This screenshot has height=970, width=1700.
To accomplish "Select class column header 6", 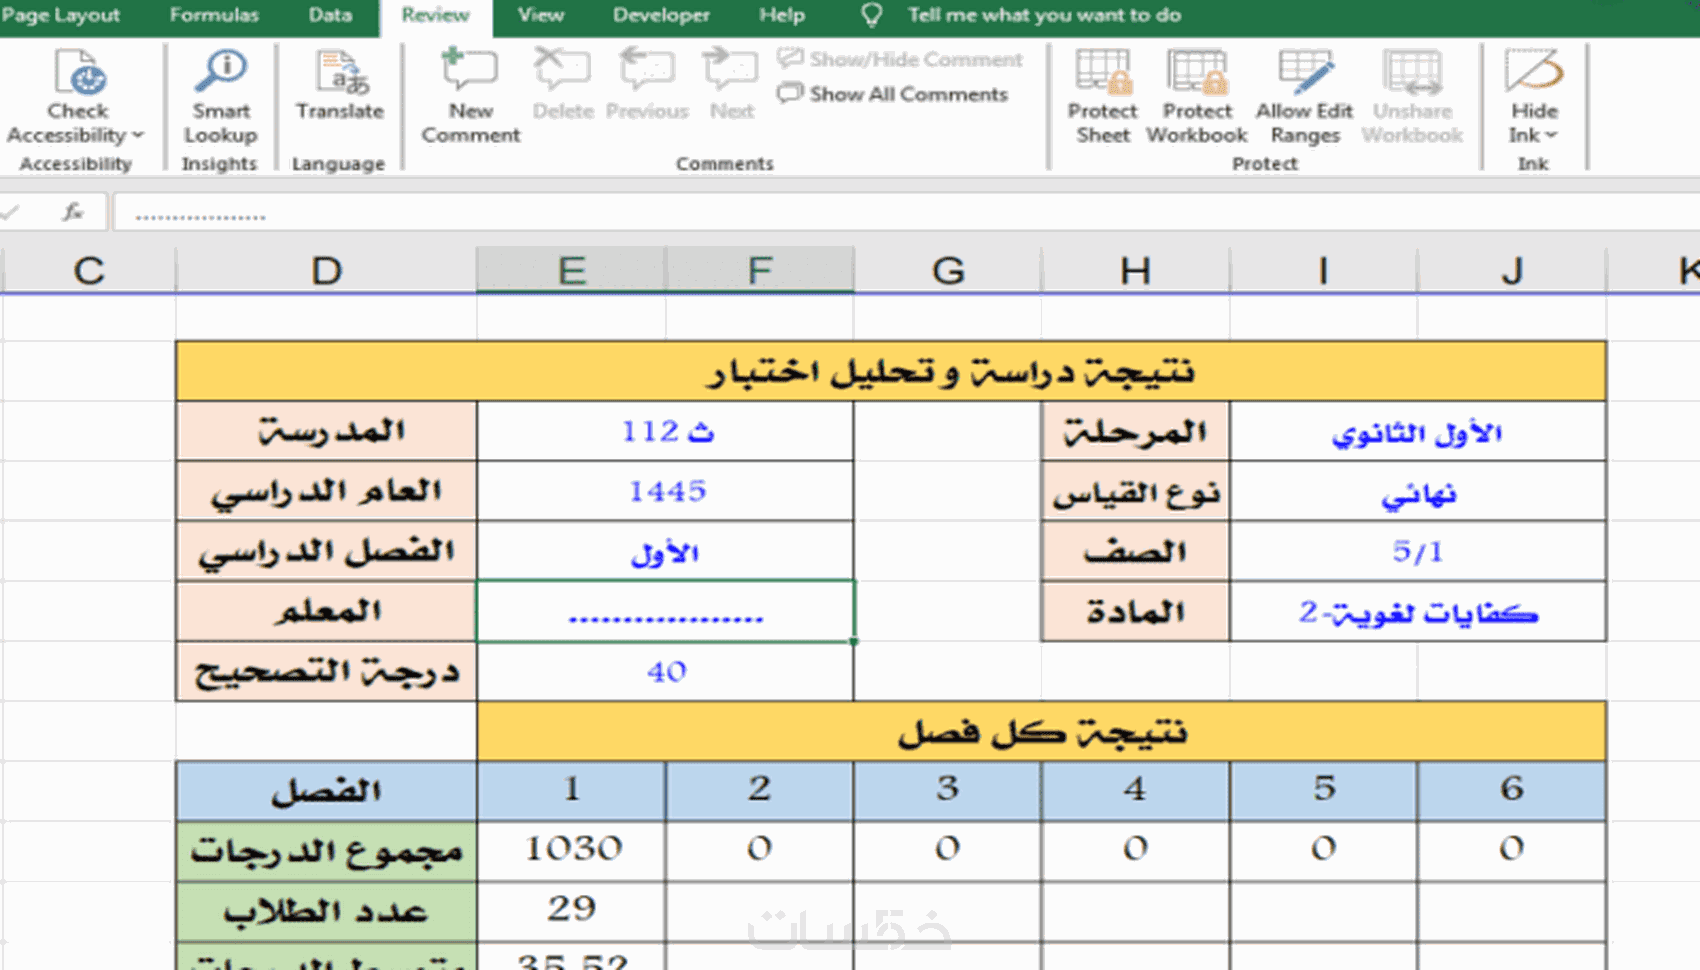I will pyautogui.click(x=1512, y=791).
